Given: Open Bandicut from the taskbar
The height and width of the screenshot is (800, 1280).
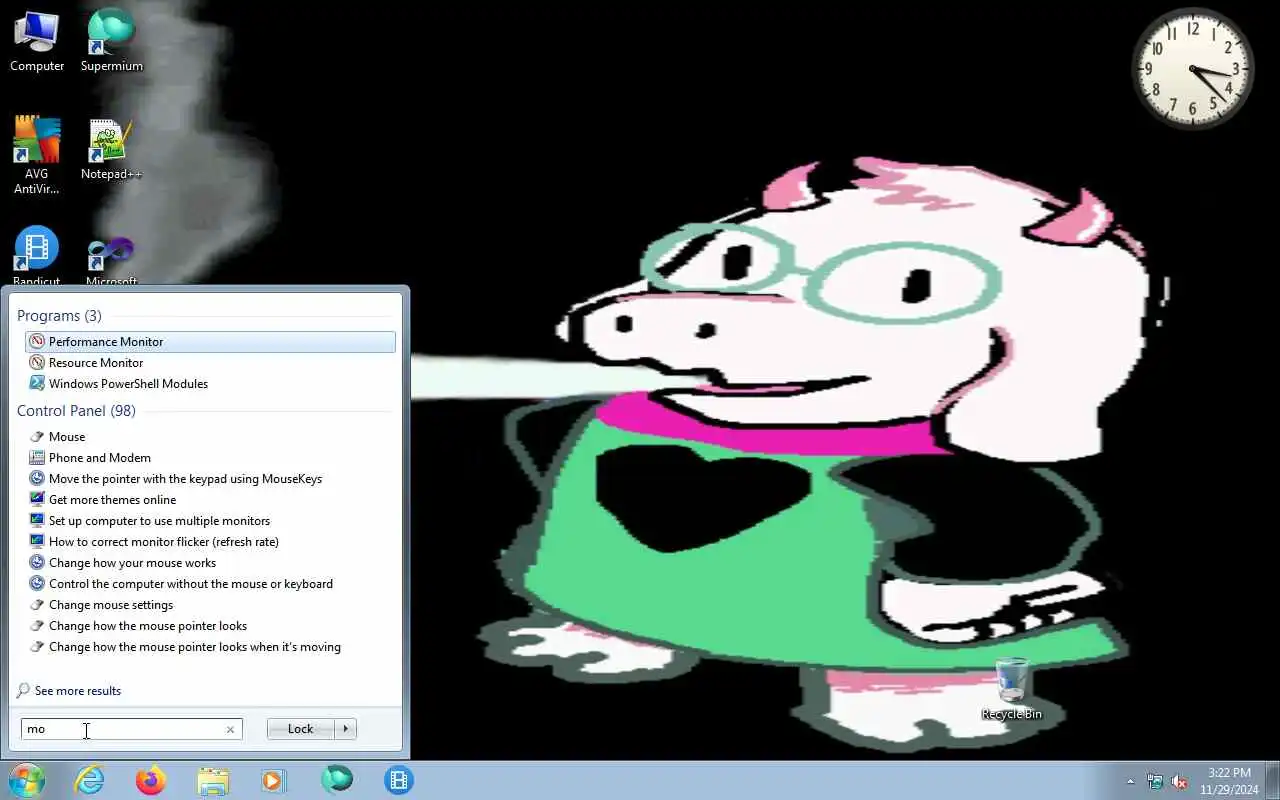Looking at the screenshot, I should (x=399, y=780).
